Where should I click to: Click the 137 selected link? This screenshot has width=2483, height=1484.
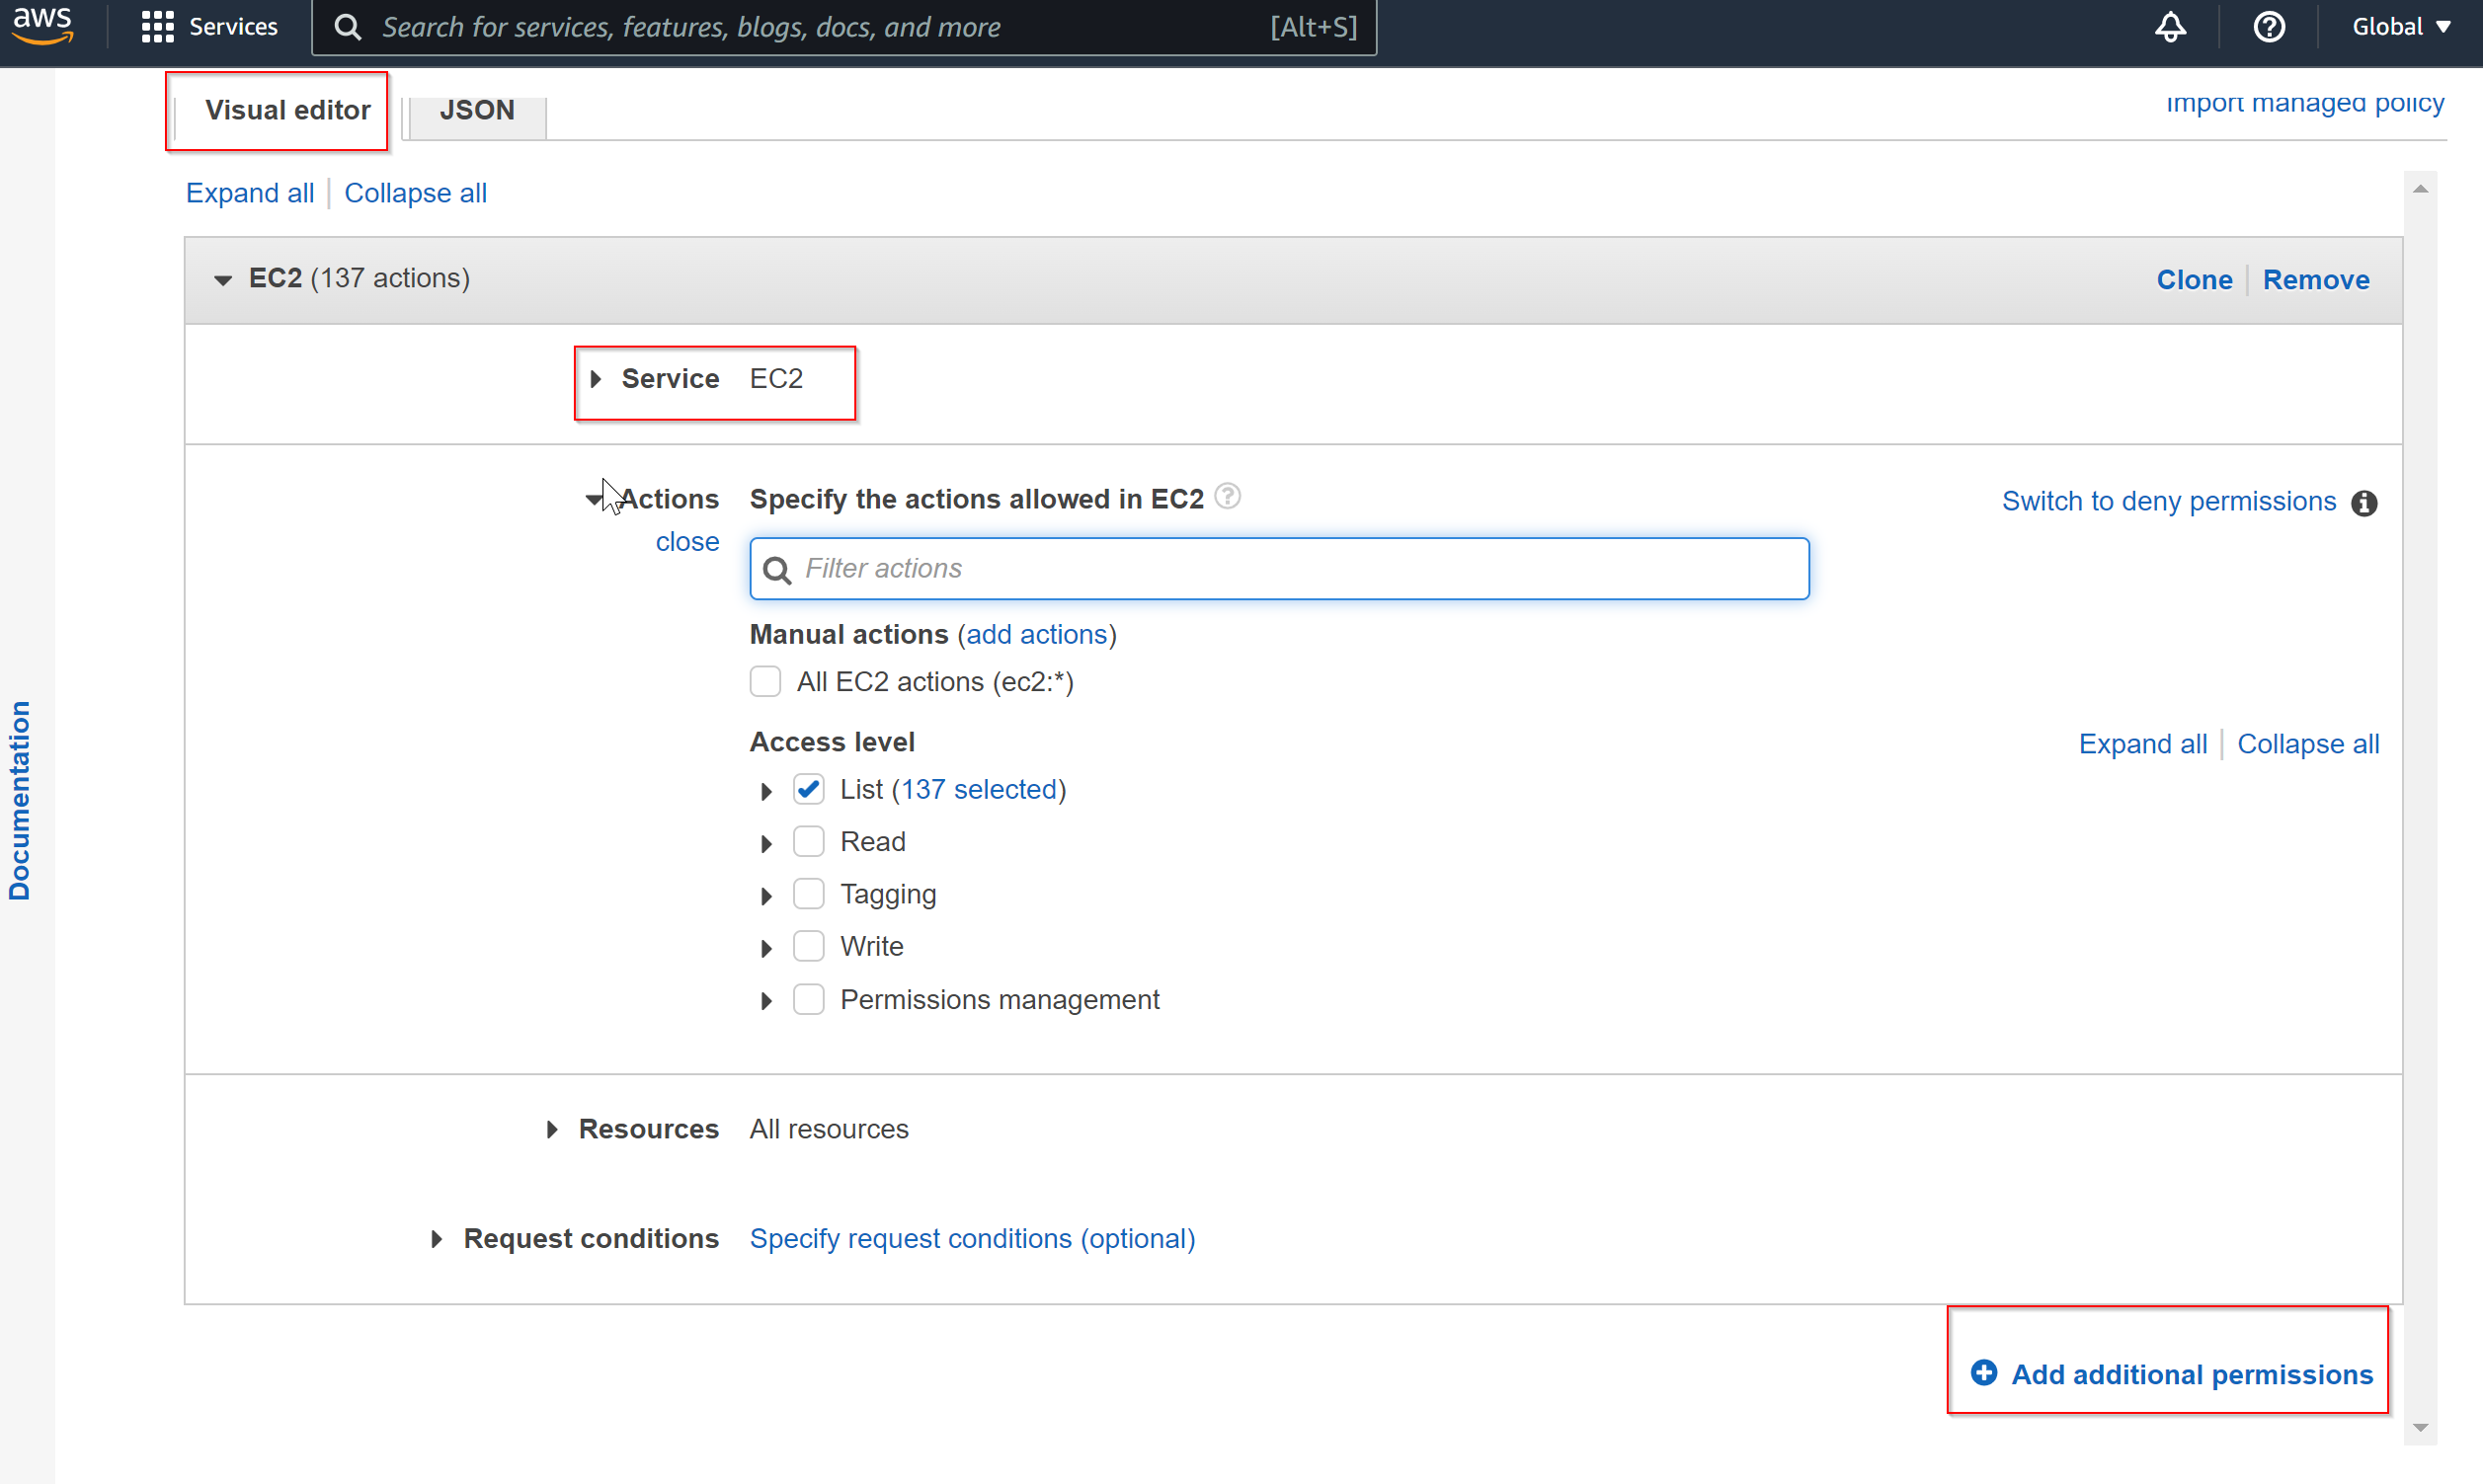coord(979,790)
